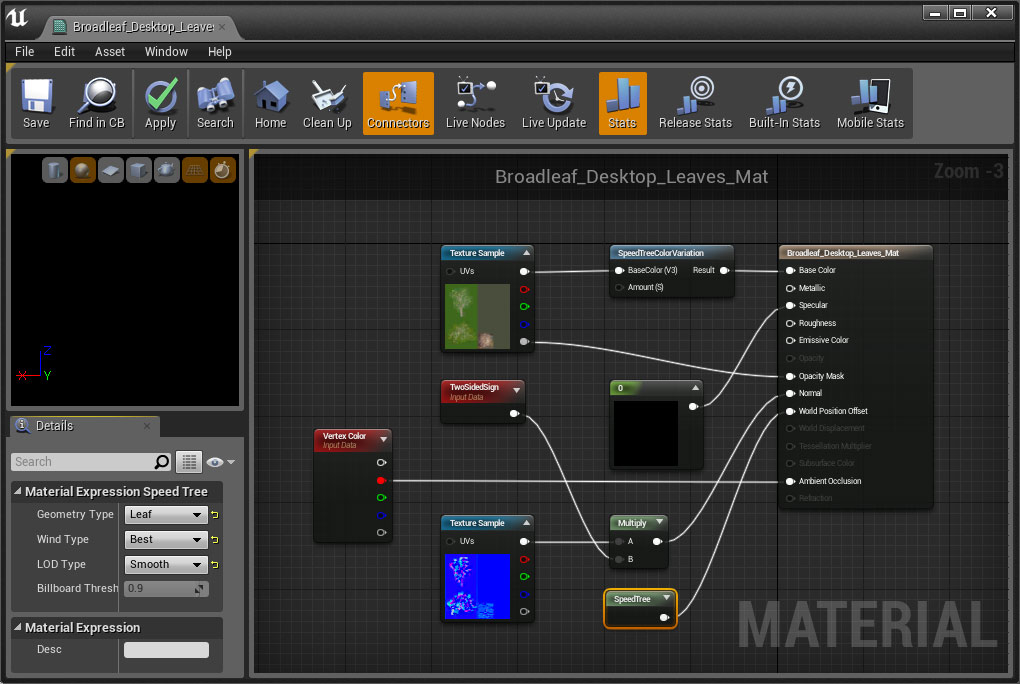Click SpeedTree node output pin

point(664,618)
